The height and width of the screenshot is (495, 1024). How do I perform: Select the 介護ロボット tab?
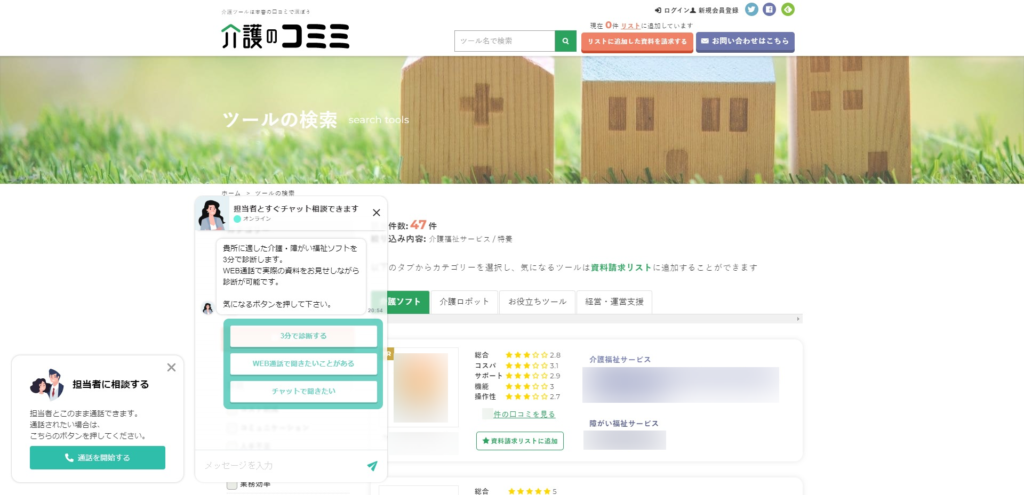[x=464, y=302]
